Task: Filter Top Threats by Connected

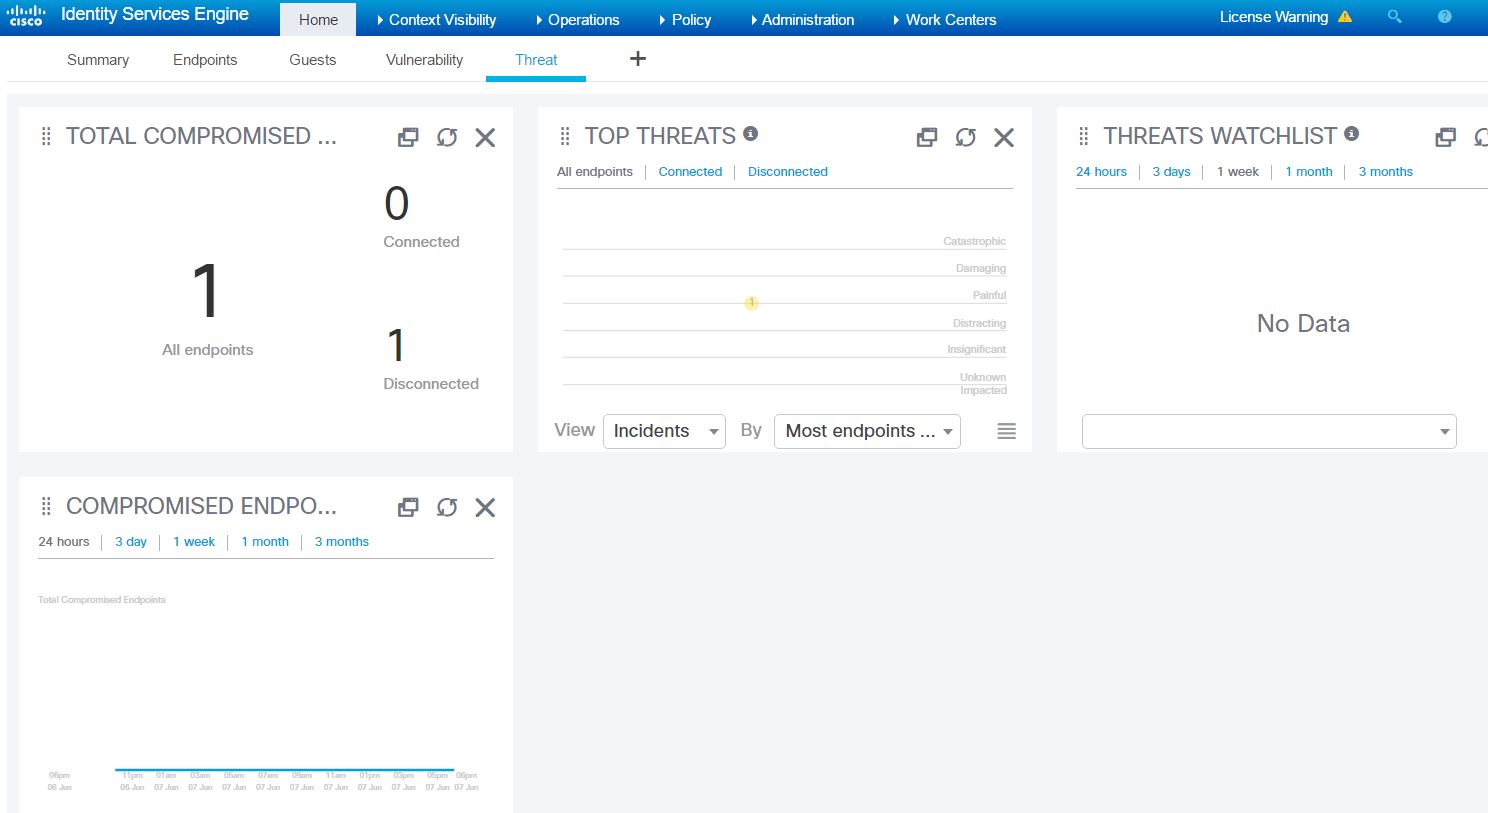Action: 690,172
